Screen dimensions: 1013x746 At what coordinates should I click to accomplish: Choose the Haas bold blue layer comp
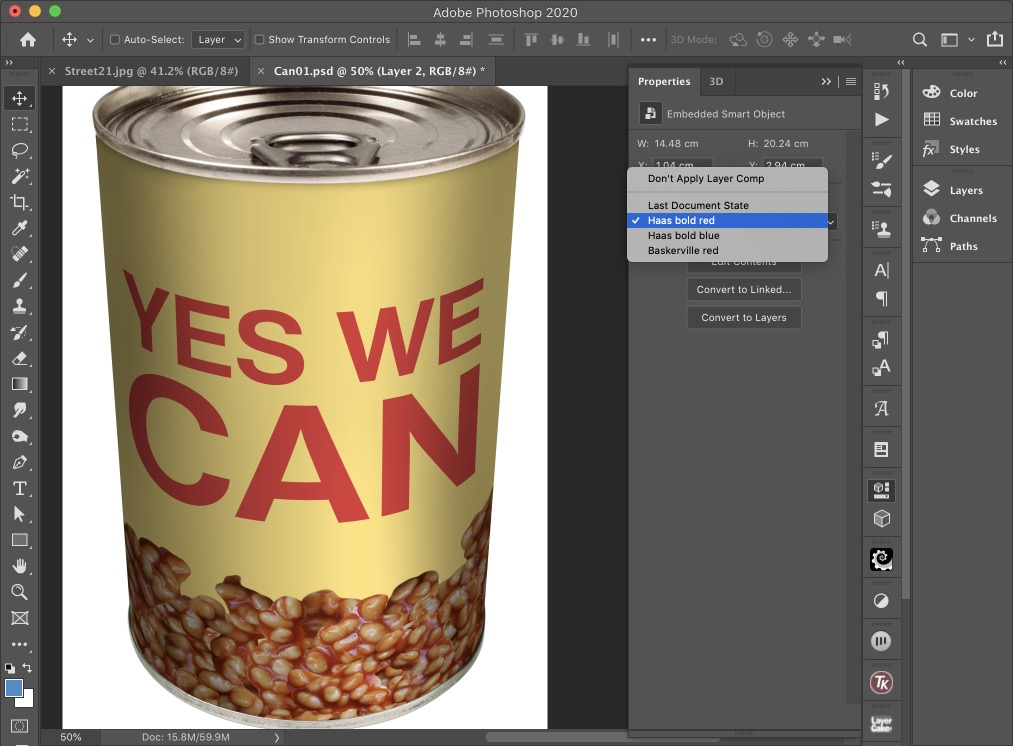pyautogui.click(x=683, y=236)
